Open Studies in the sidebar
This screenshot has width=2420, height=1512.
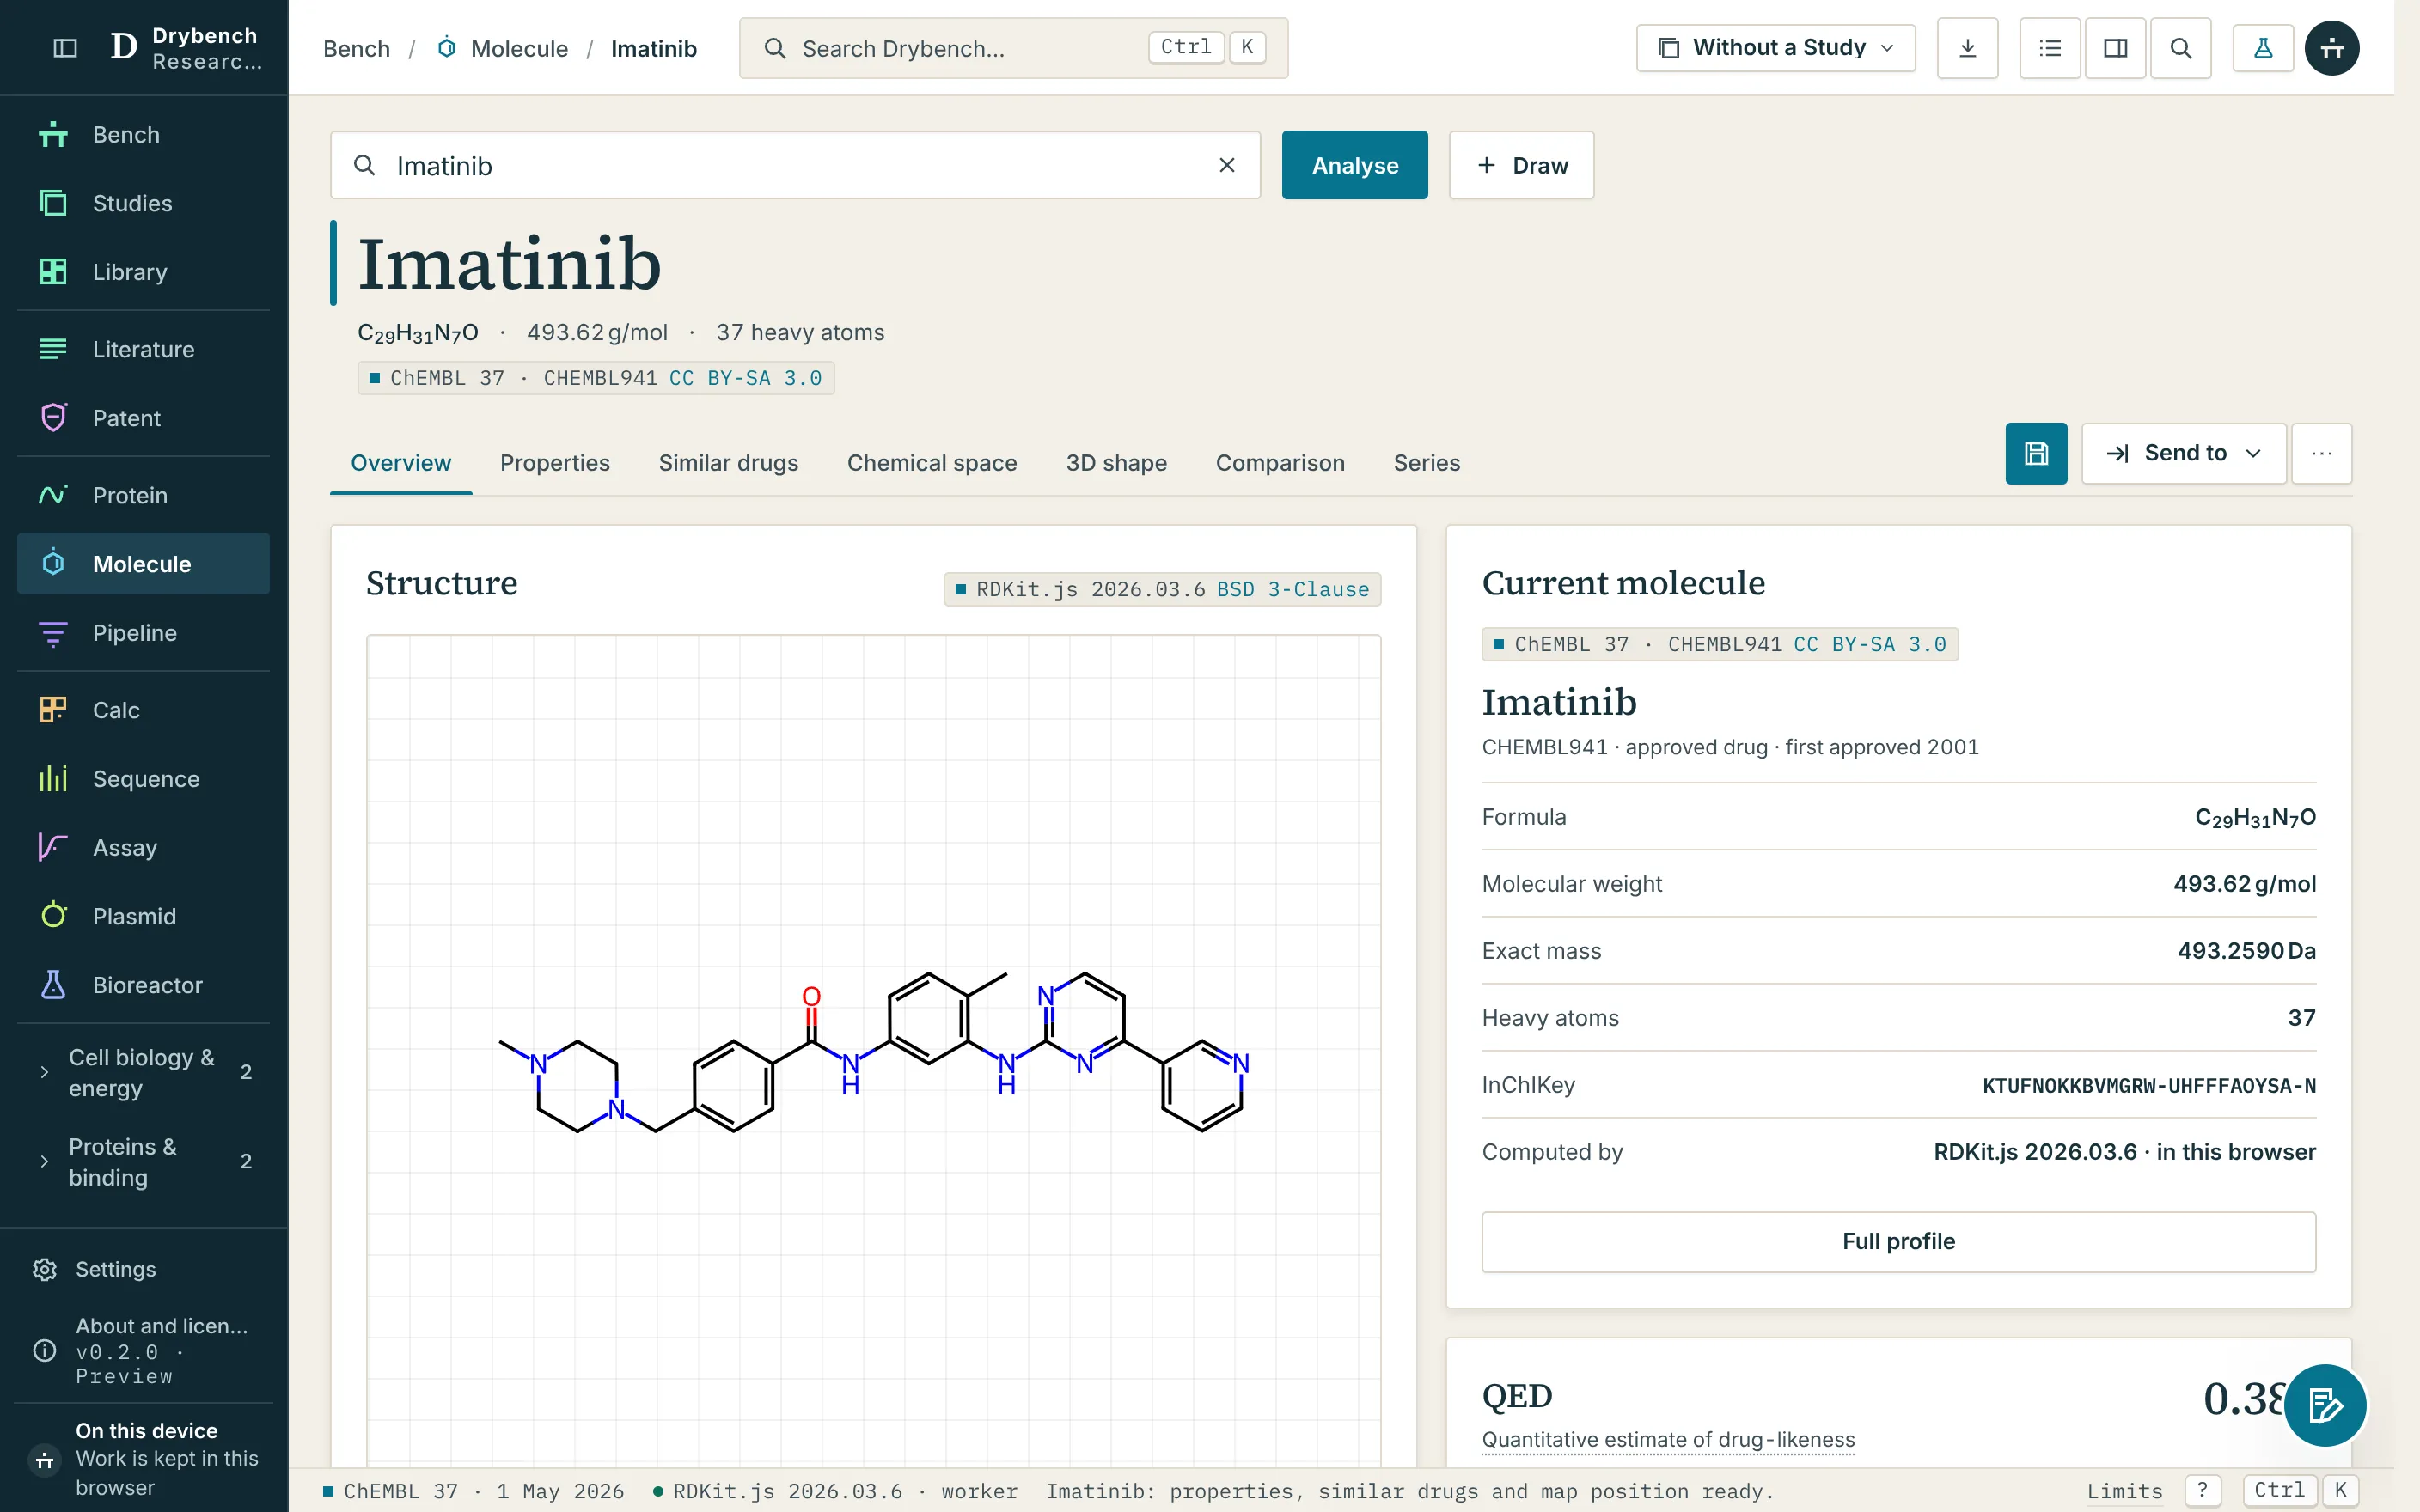pos(143,203)
